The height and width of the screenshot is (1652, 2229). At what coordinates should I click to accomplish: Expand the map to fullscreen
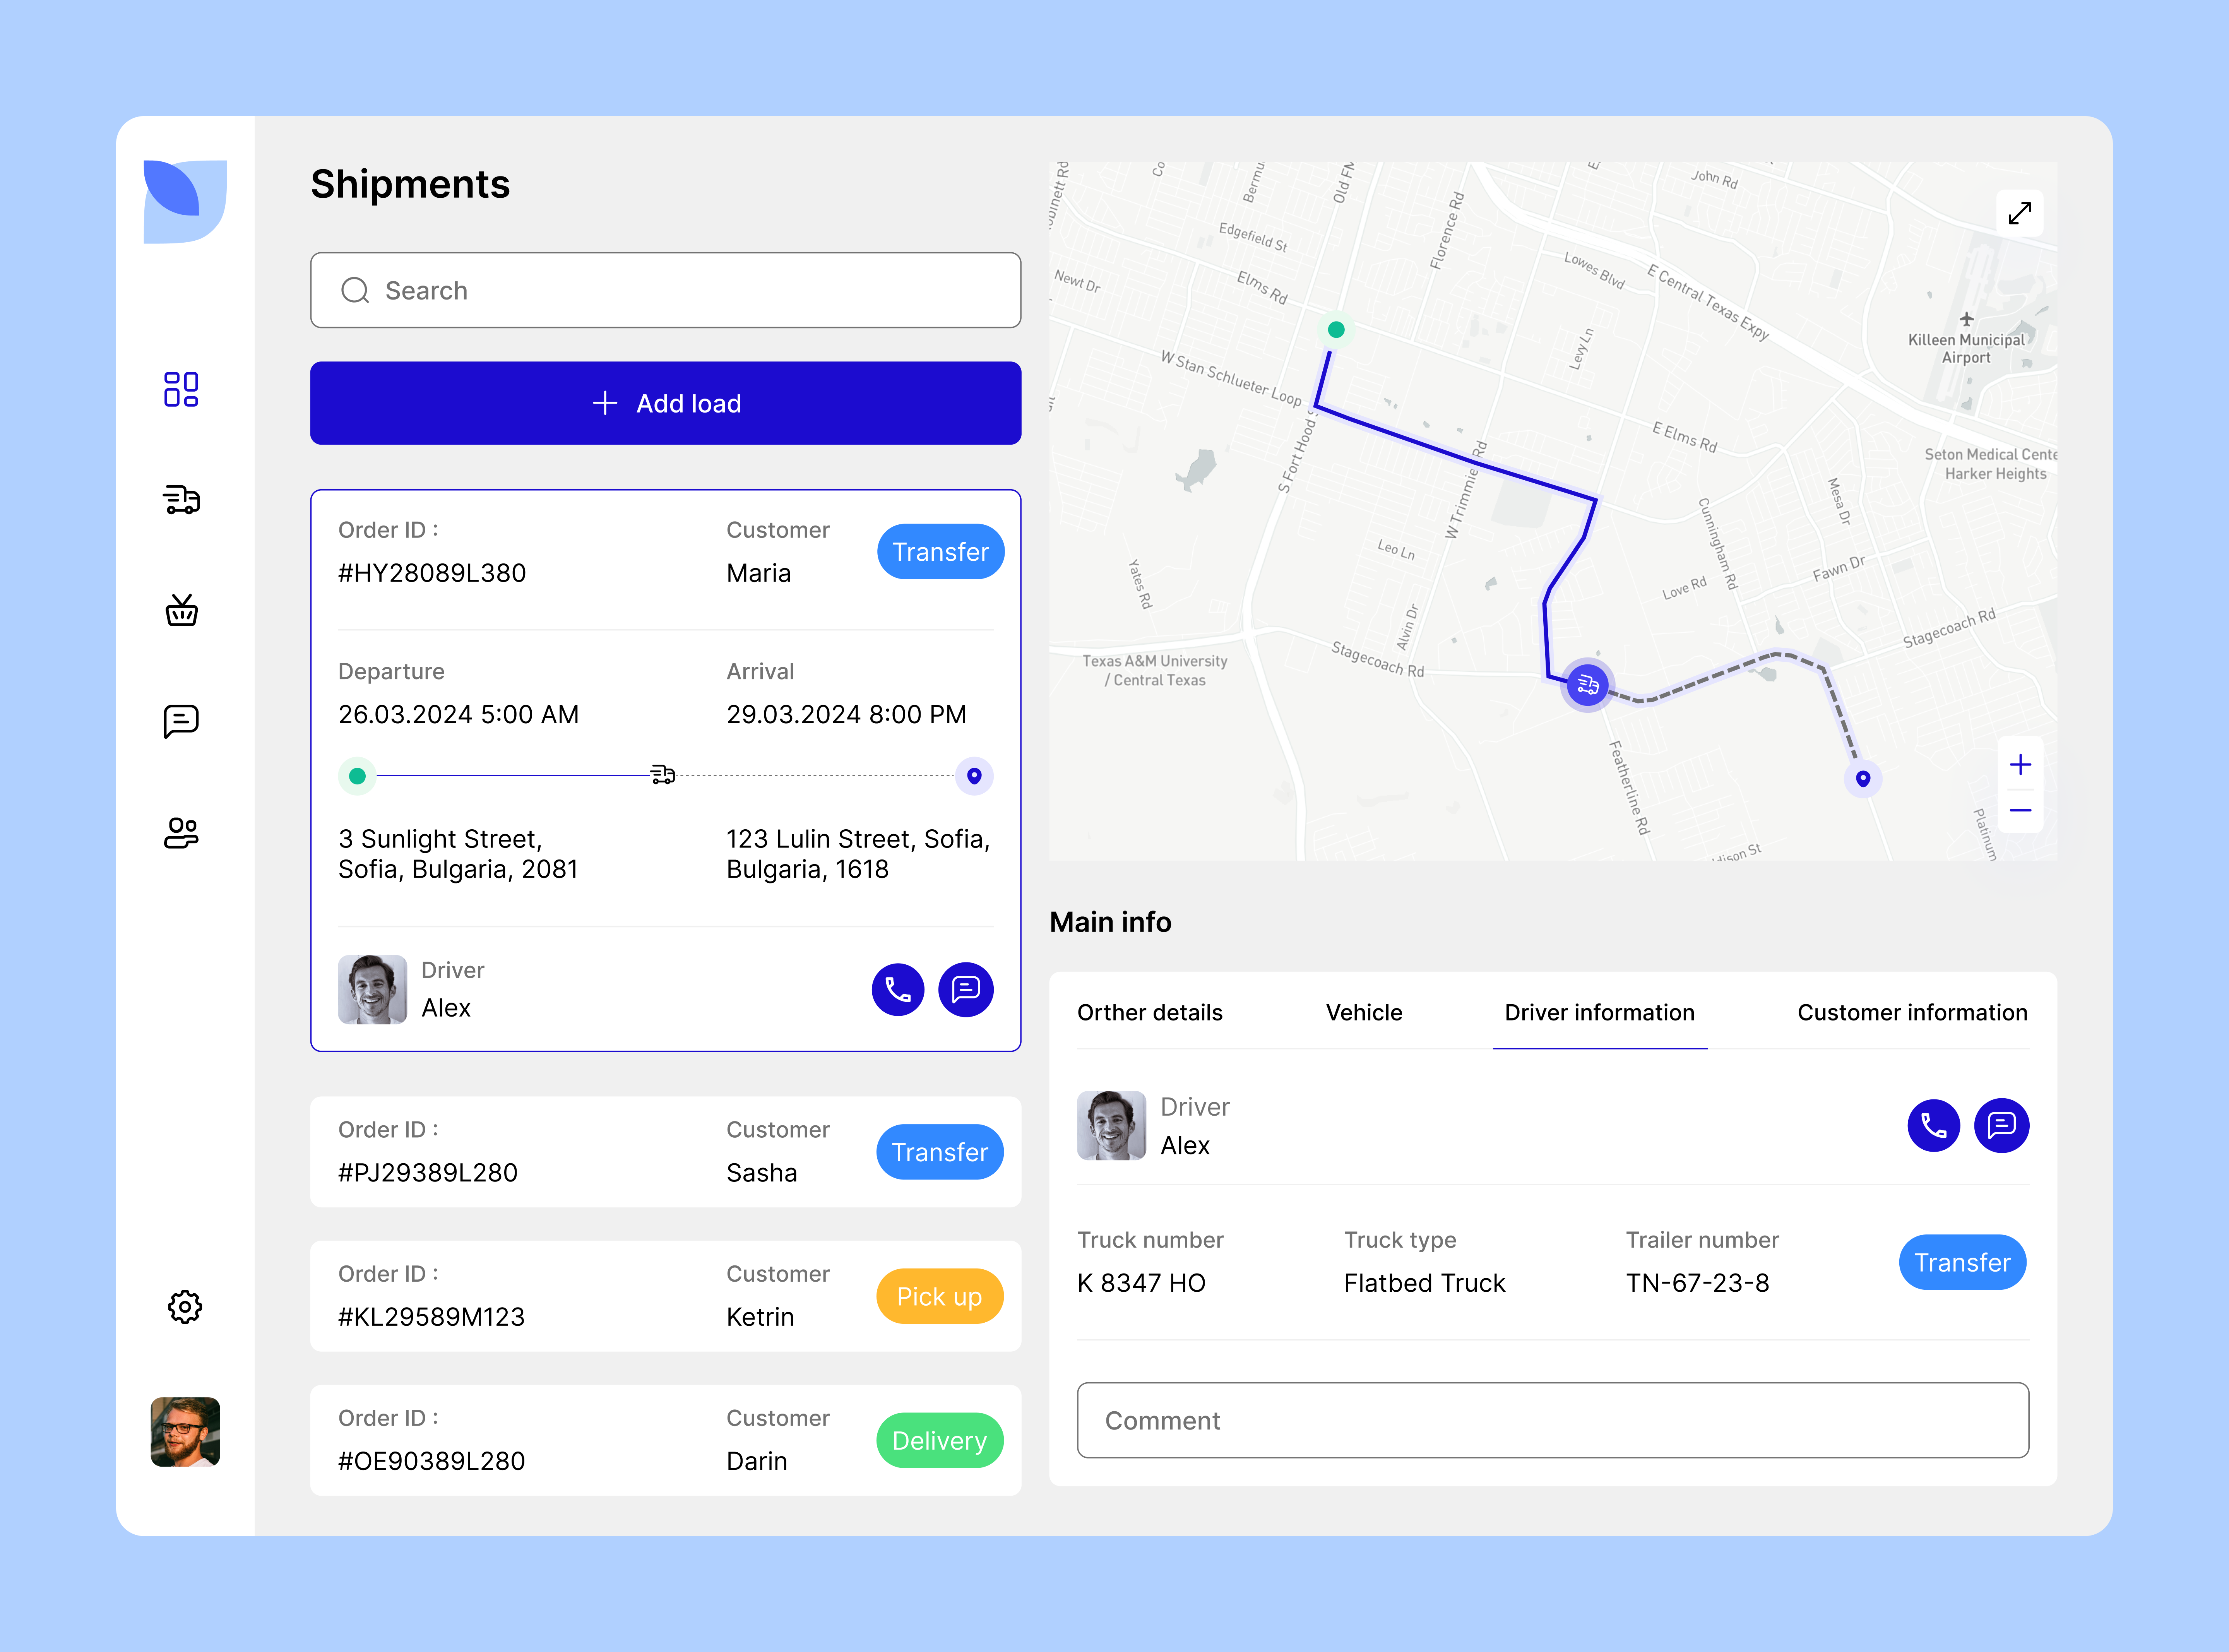2020,213
